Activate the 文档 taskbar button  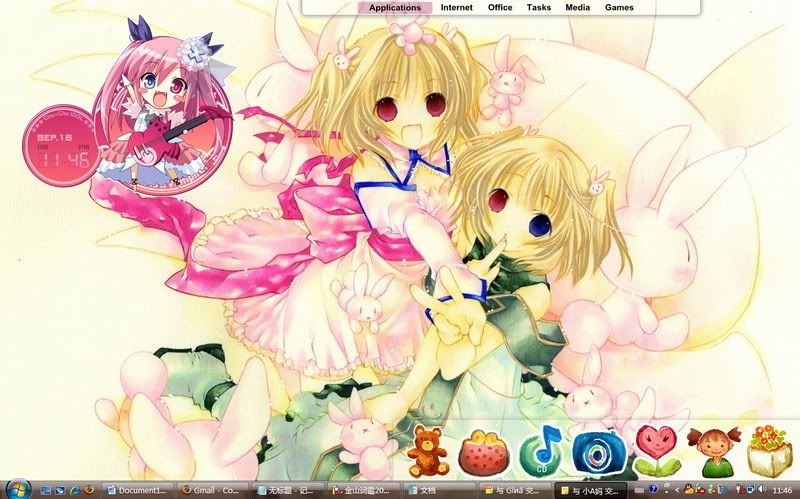[440, 491]
